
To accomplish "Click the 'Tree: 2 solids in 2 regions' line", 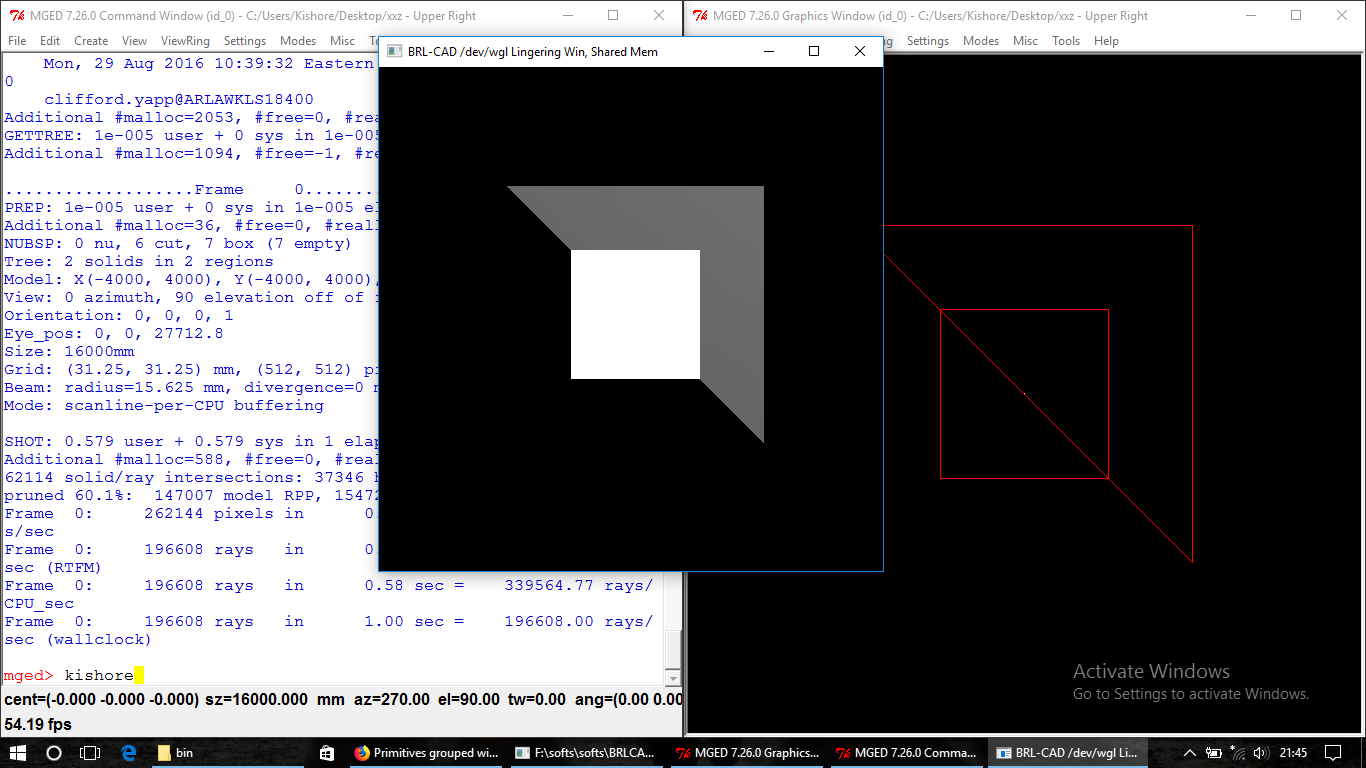I will tap(139, 262).
